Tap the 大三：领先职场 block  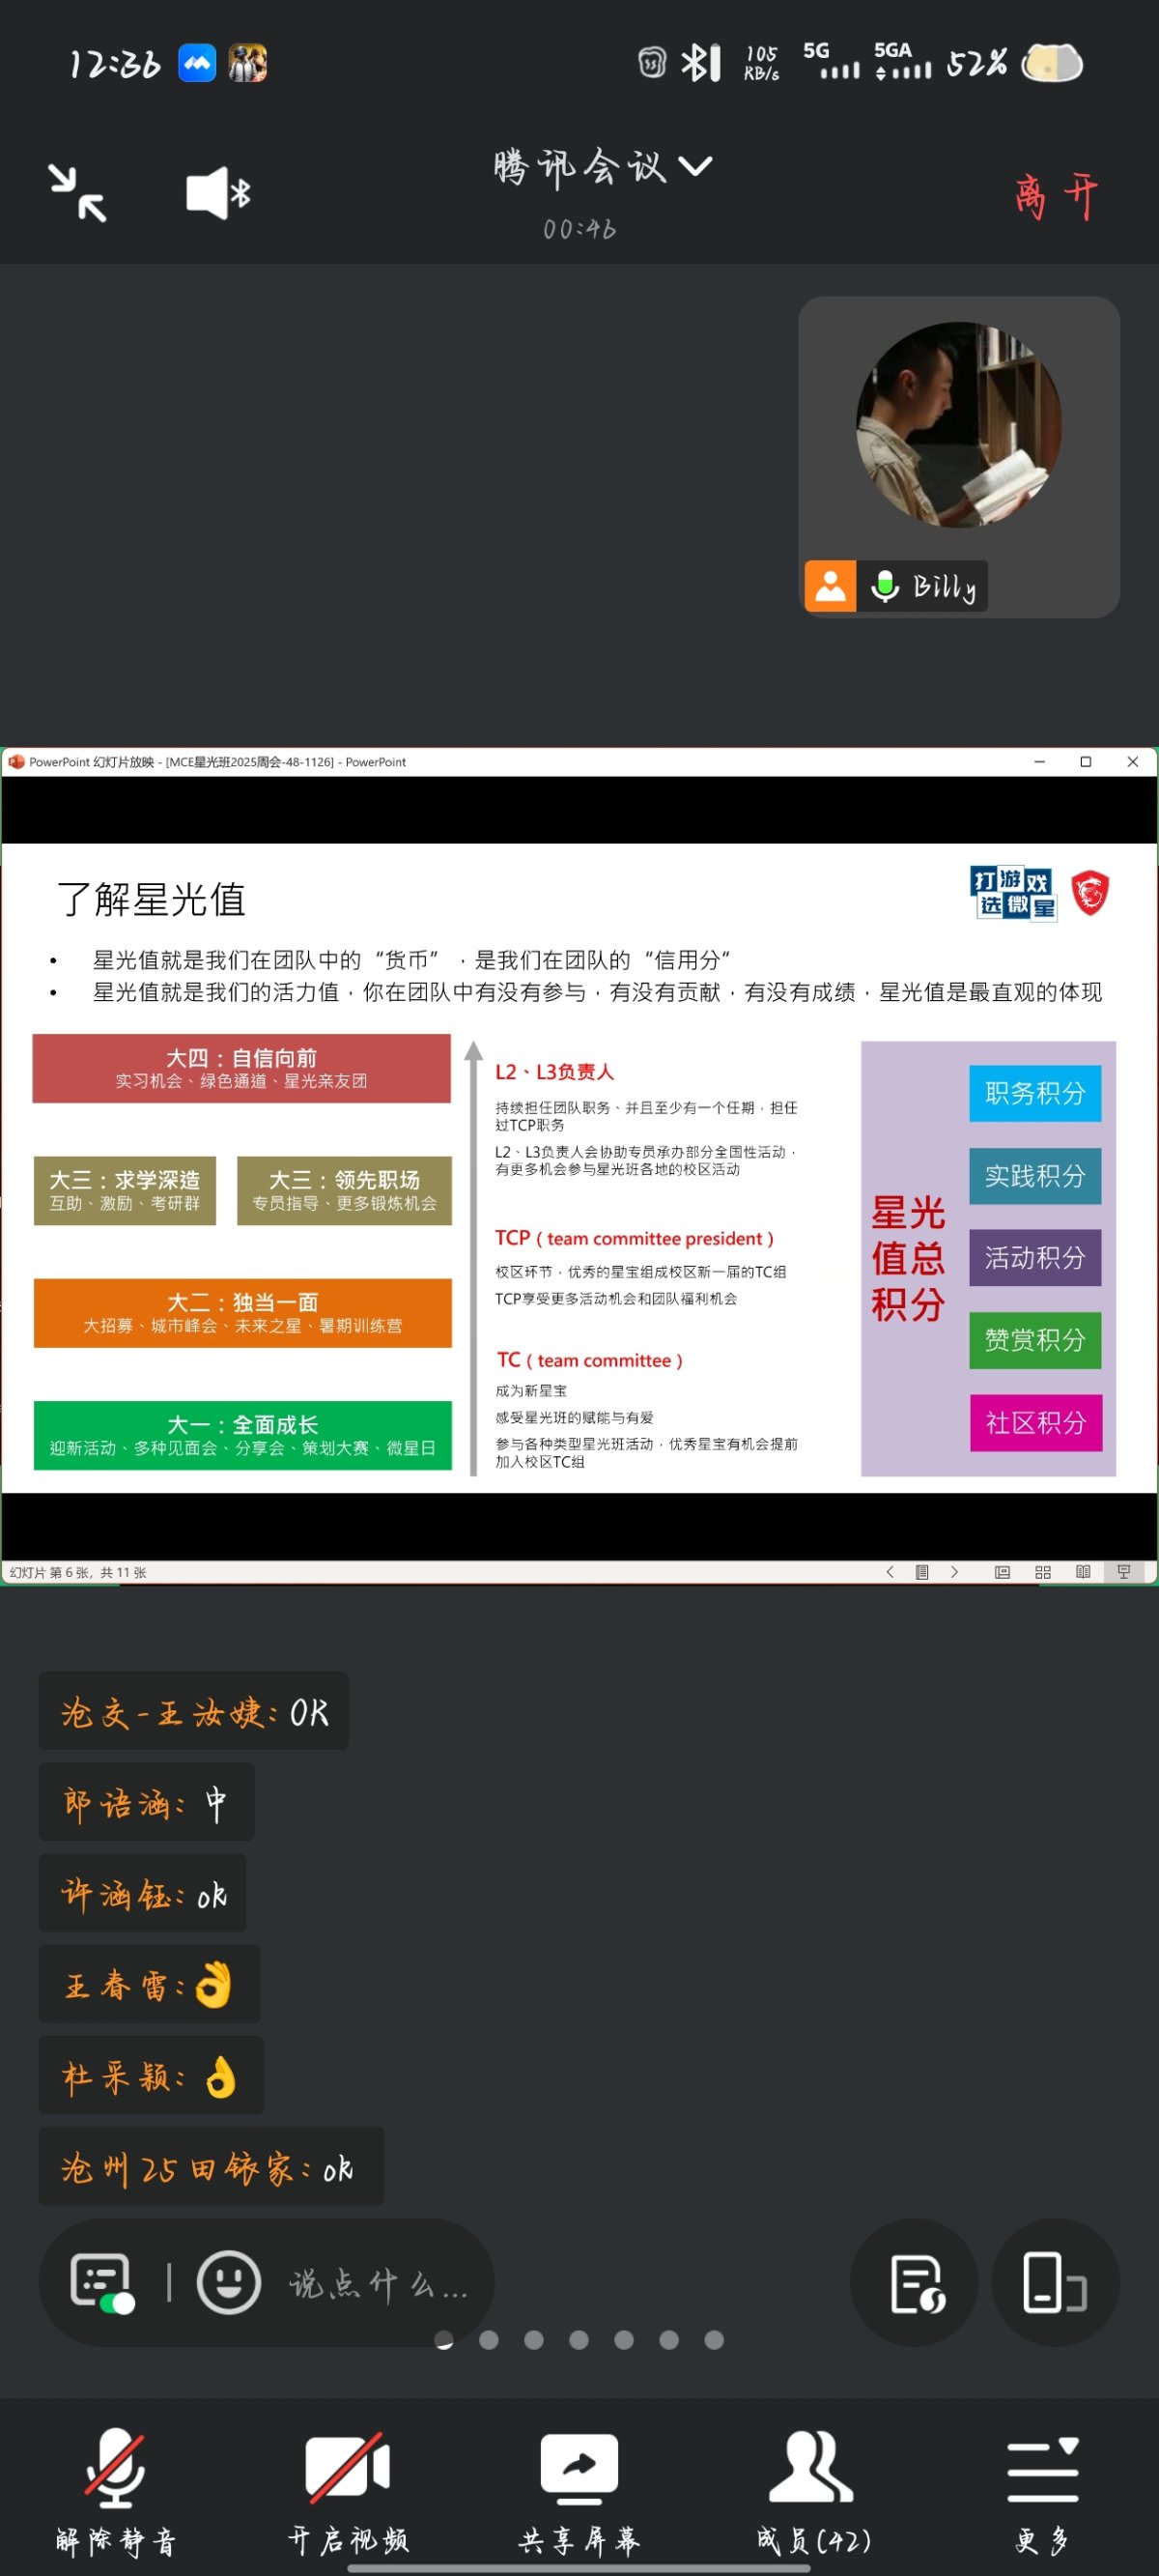(x=344, y=1190)
